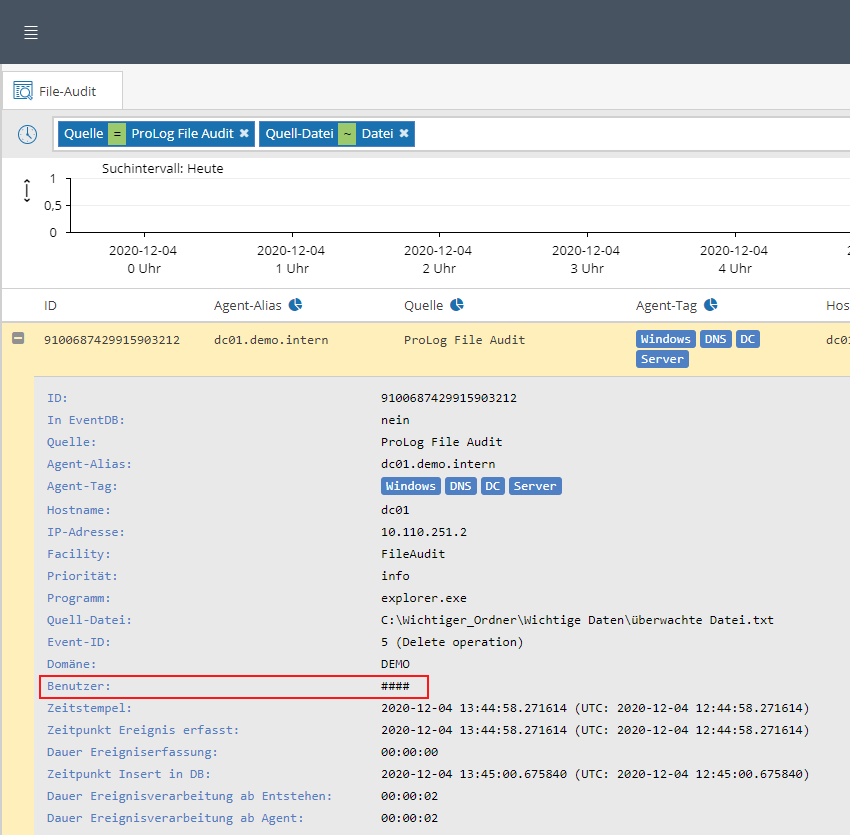Click the clock time interval icon
Viewport: 850px width, 835px height.
pyautogui.click(x=27, y=134)
